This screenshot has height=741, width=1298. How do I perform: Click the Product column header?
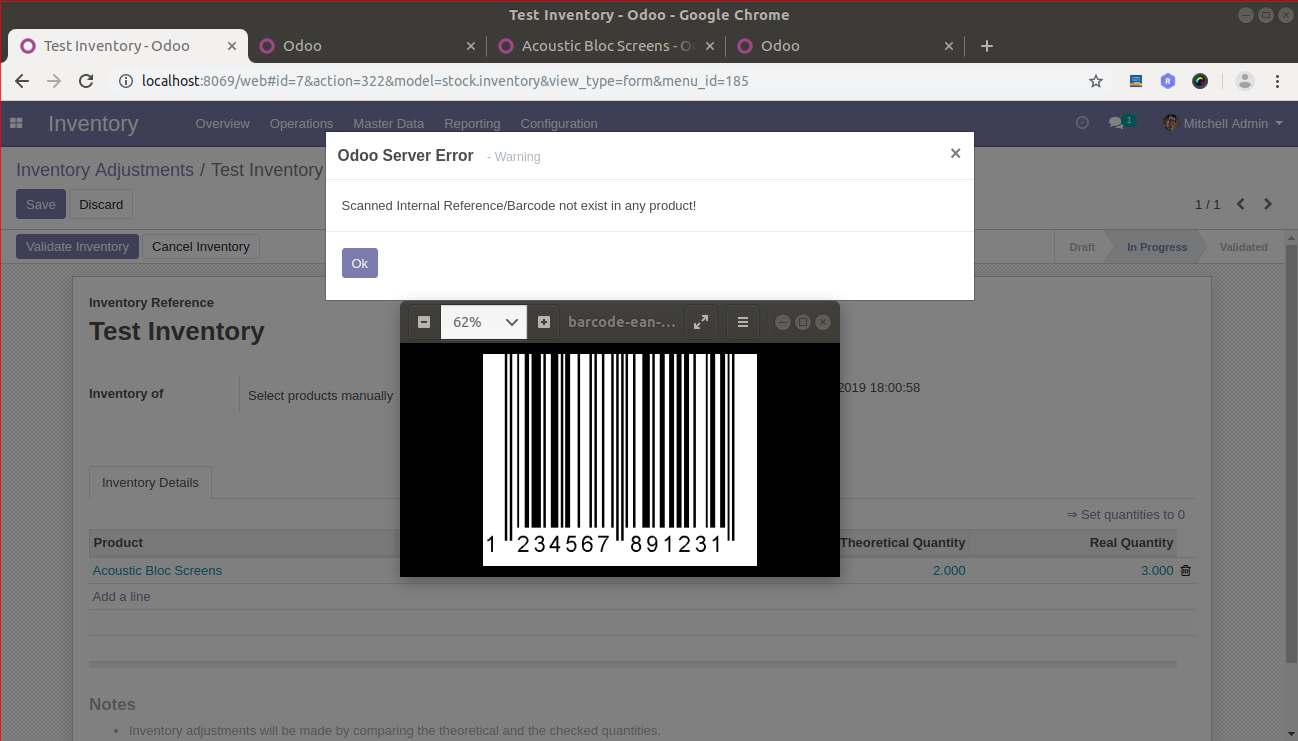click(x=118, y=543)
